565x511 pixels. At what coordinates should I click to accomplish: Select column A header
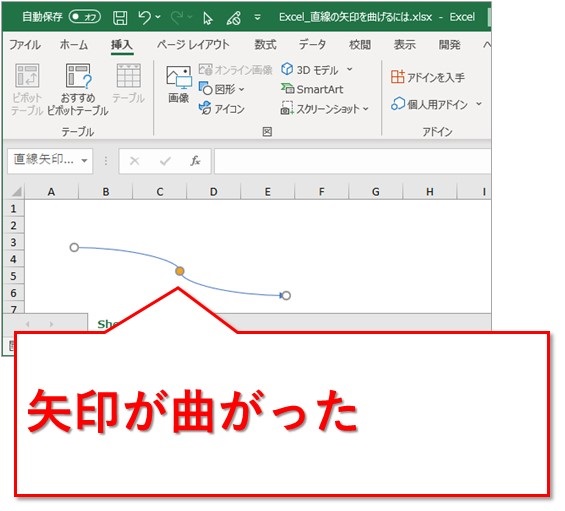52,192
